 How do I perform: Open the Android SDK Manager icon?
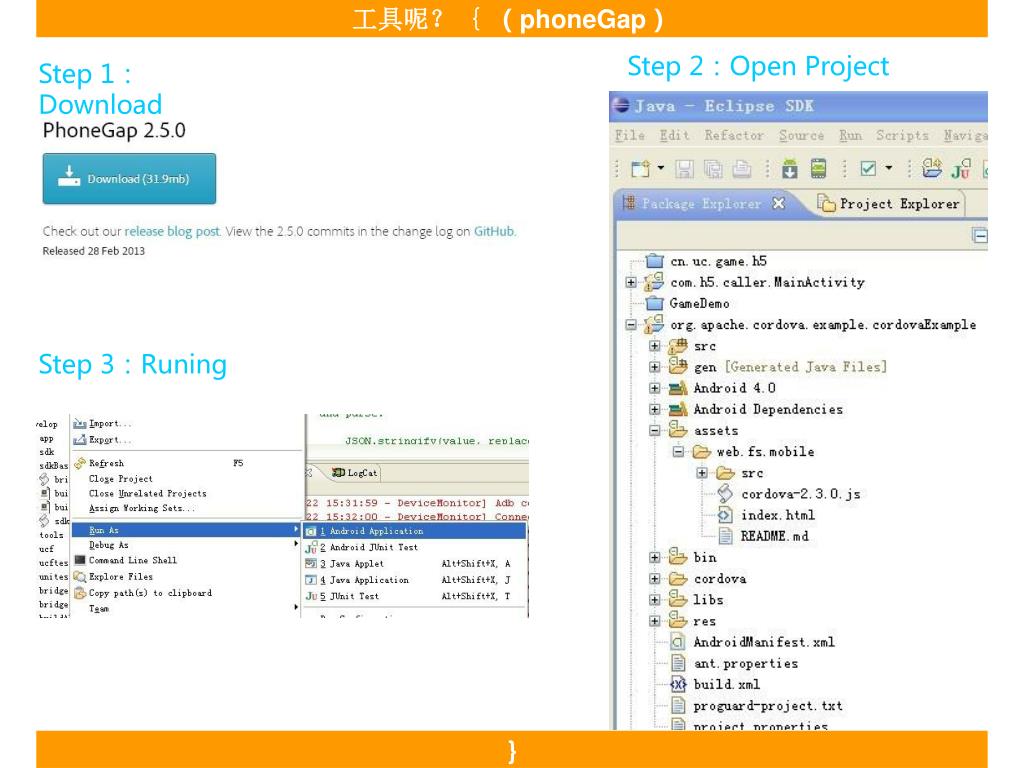tap(790, 168)
